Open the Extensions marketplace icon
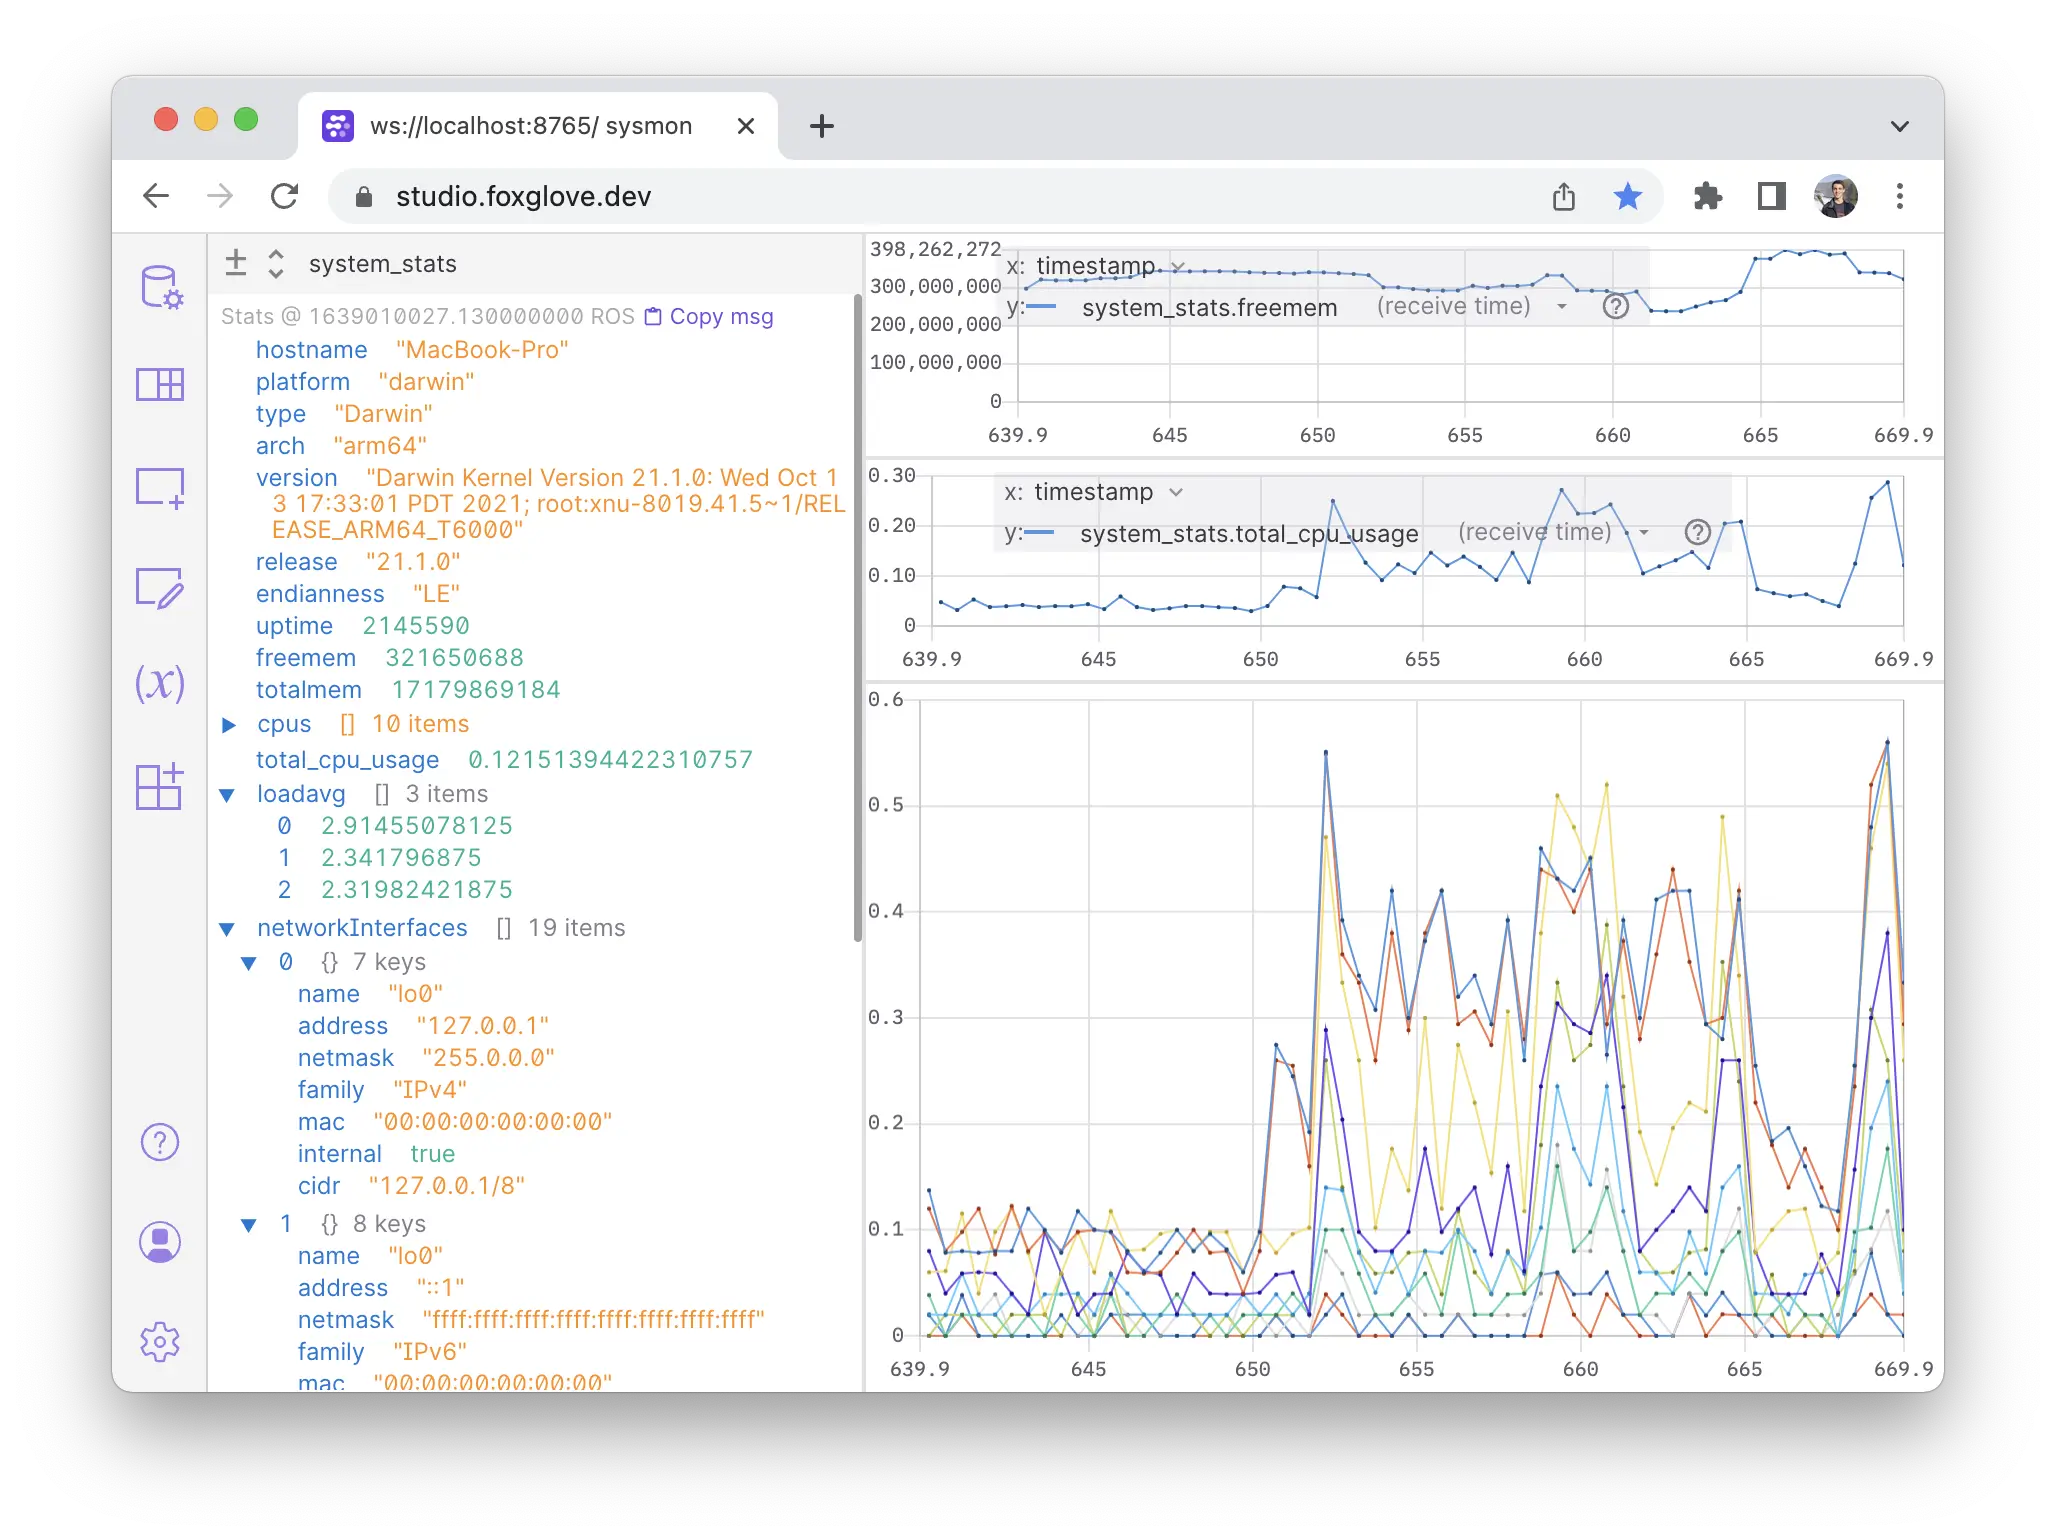2056x1540 pixels. click(x=160, y=788)
